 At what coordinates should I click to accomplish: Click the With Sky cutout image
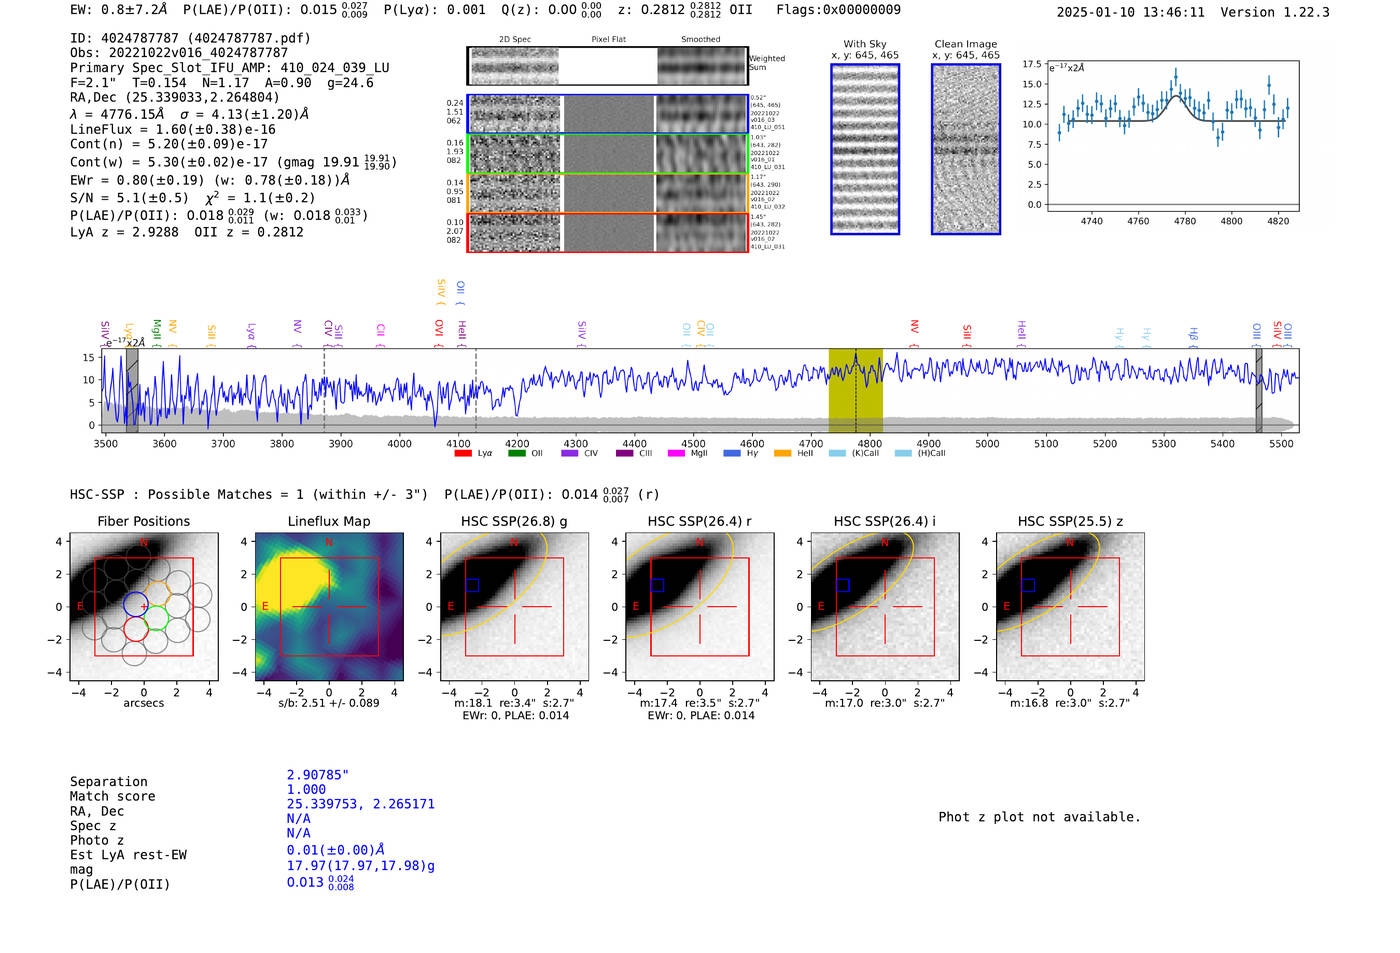point(865,149)
